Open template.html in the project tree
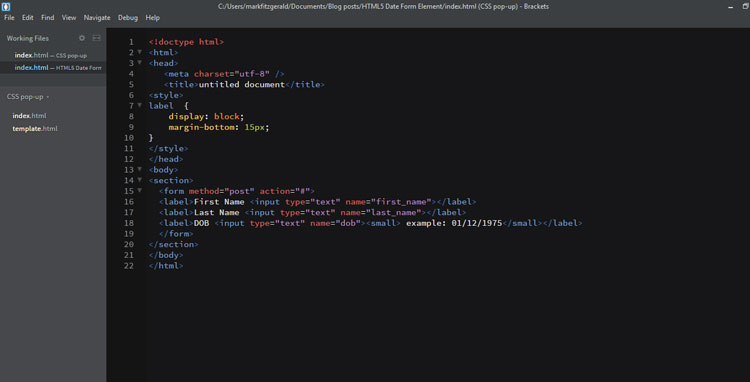750x382 pixels. pyautogui.click(x=35, y=129)
